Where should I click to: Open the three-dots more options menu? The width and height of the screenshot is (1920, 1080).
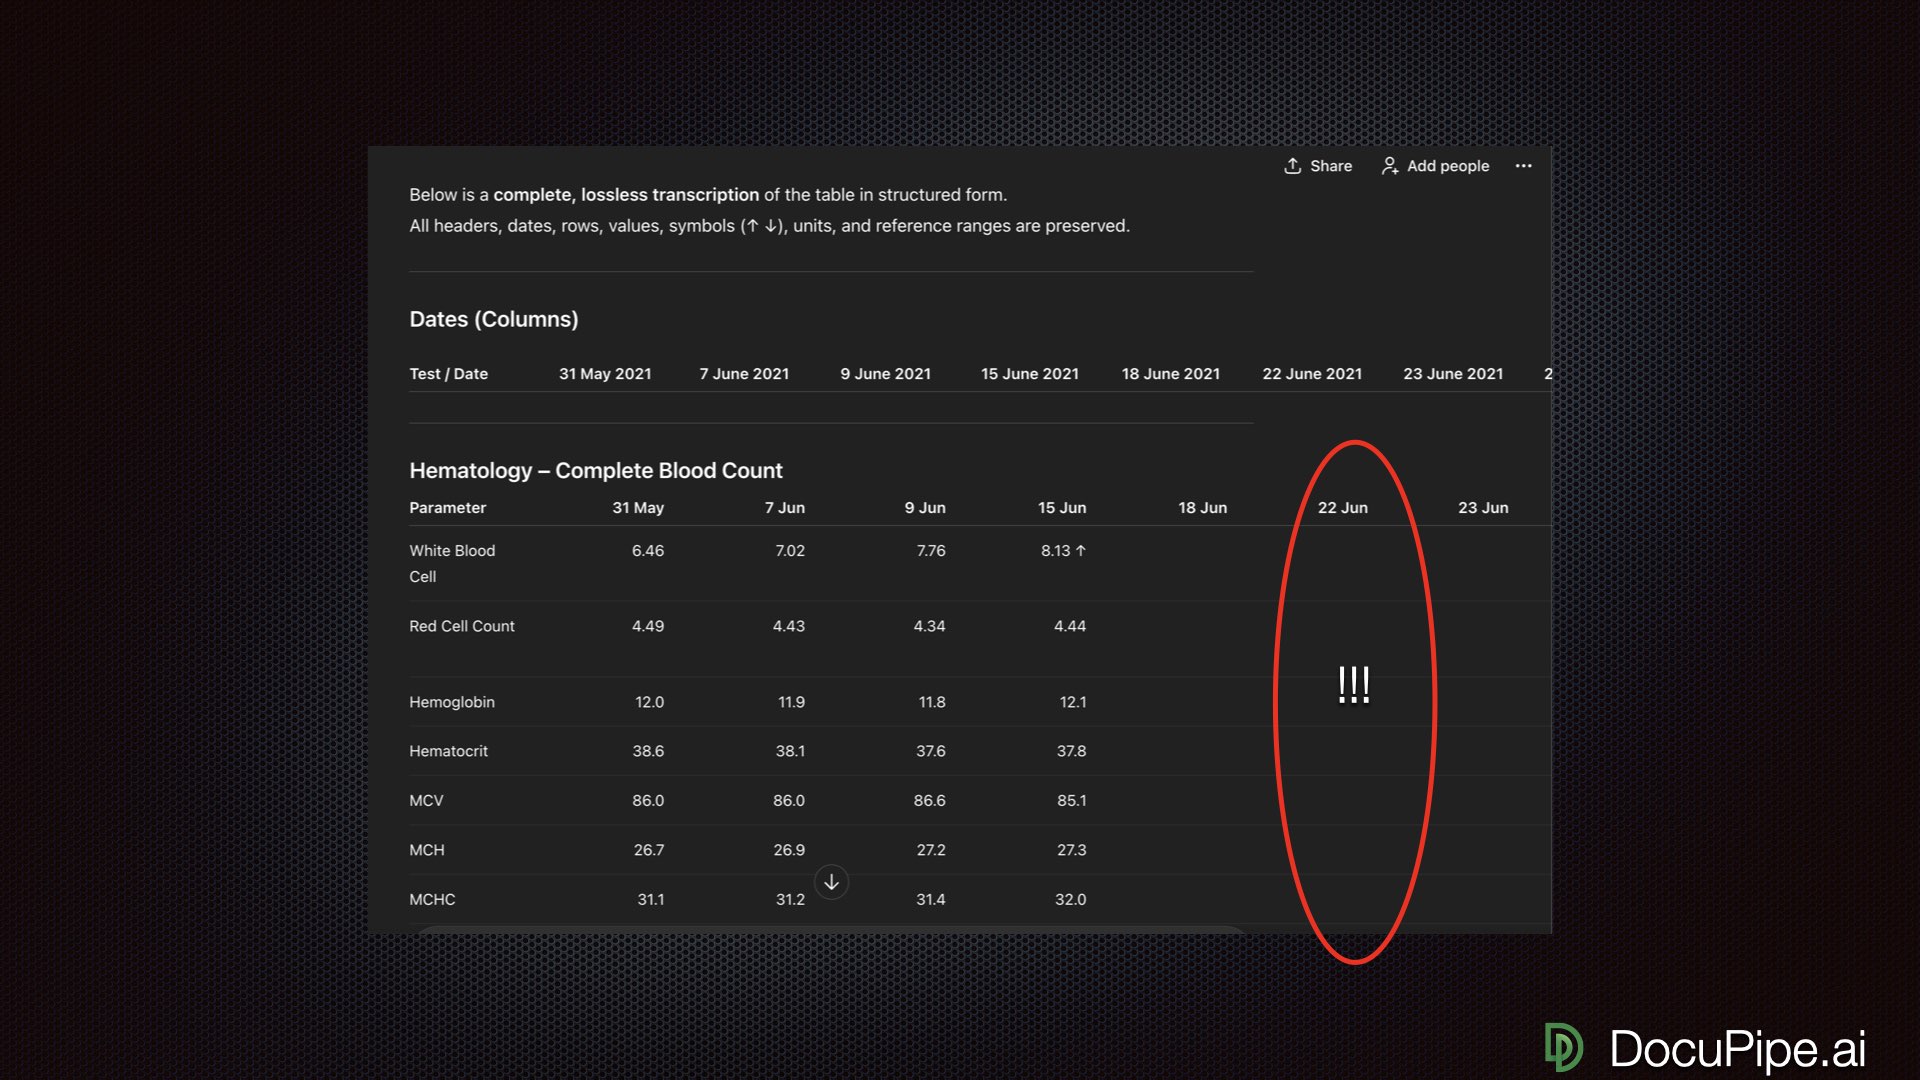[1523, 166]
